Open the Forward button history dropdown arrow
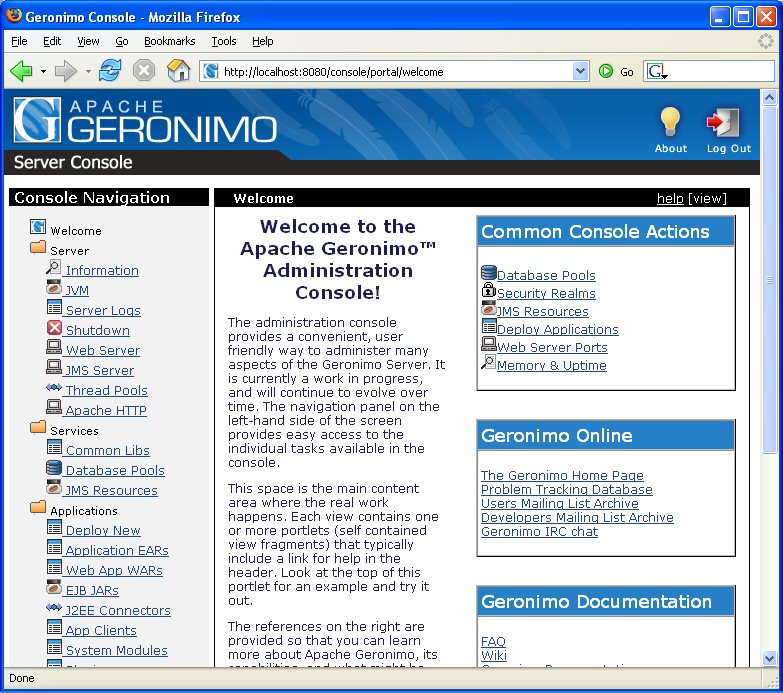The height and width of the screenshot is (693, 783). coord(88,71)
